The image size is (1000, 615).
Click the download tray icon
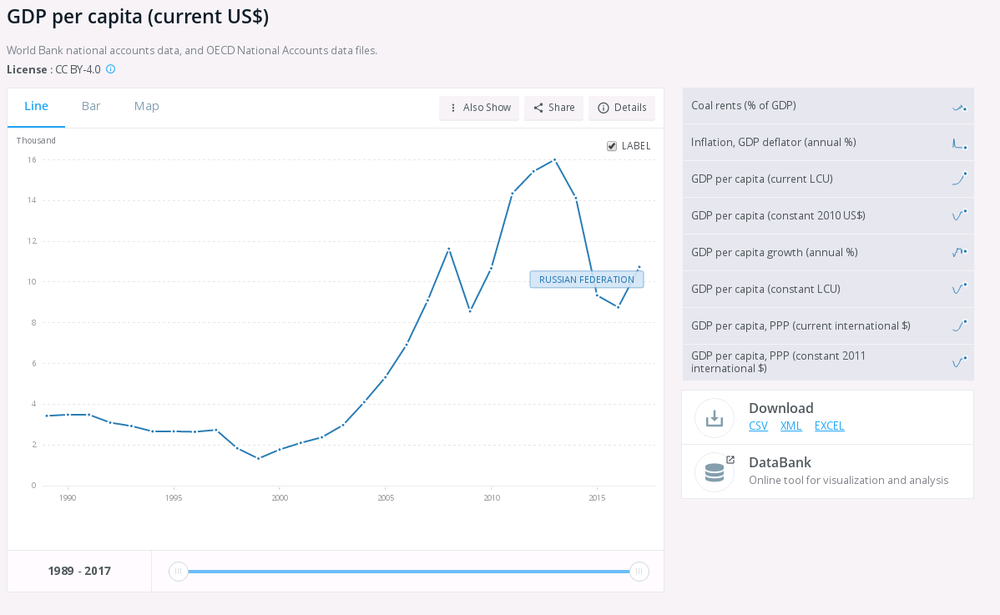714,418
